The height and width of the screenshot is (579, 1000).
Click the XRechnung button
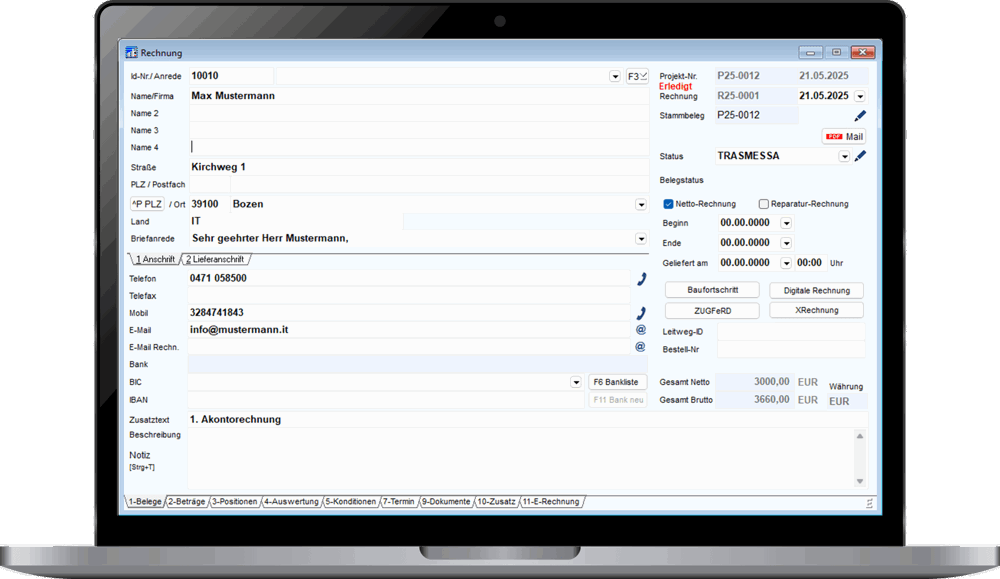pyautogui.click(x=816, y=311)
